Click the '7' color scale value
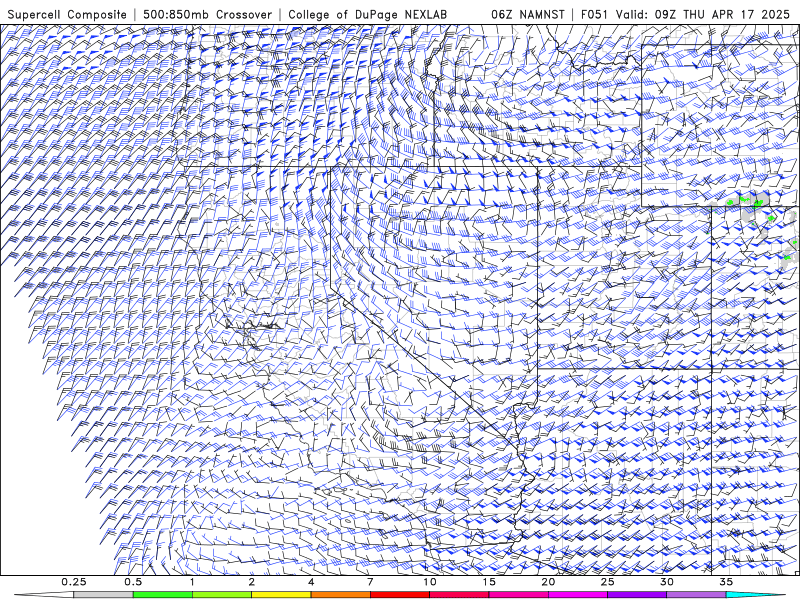The height and width of the screenshot is (600, 800). [370, 582]
